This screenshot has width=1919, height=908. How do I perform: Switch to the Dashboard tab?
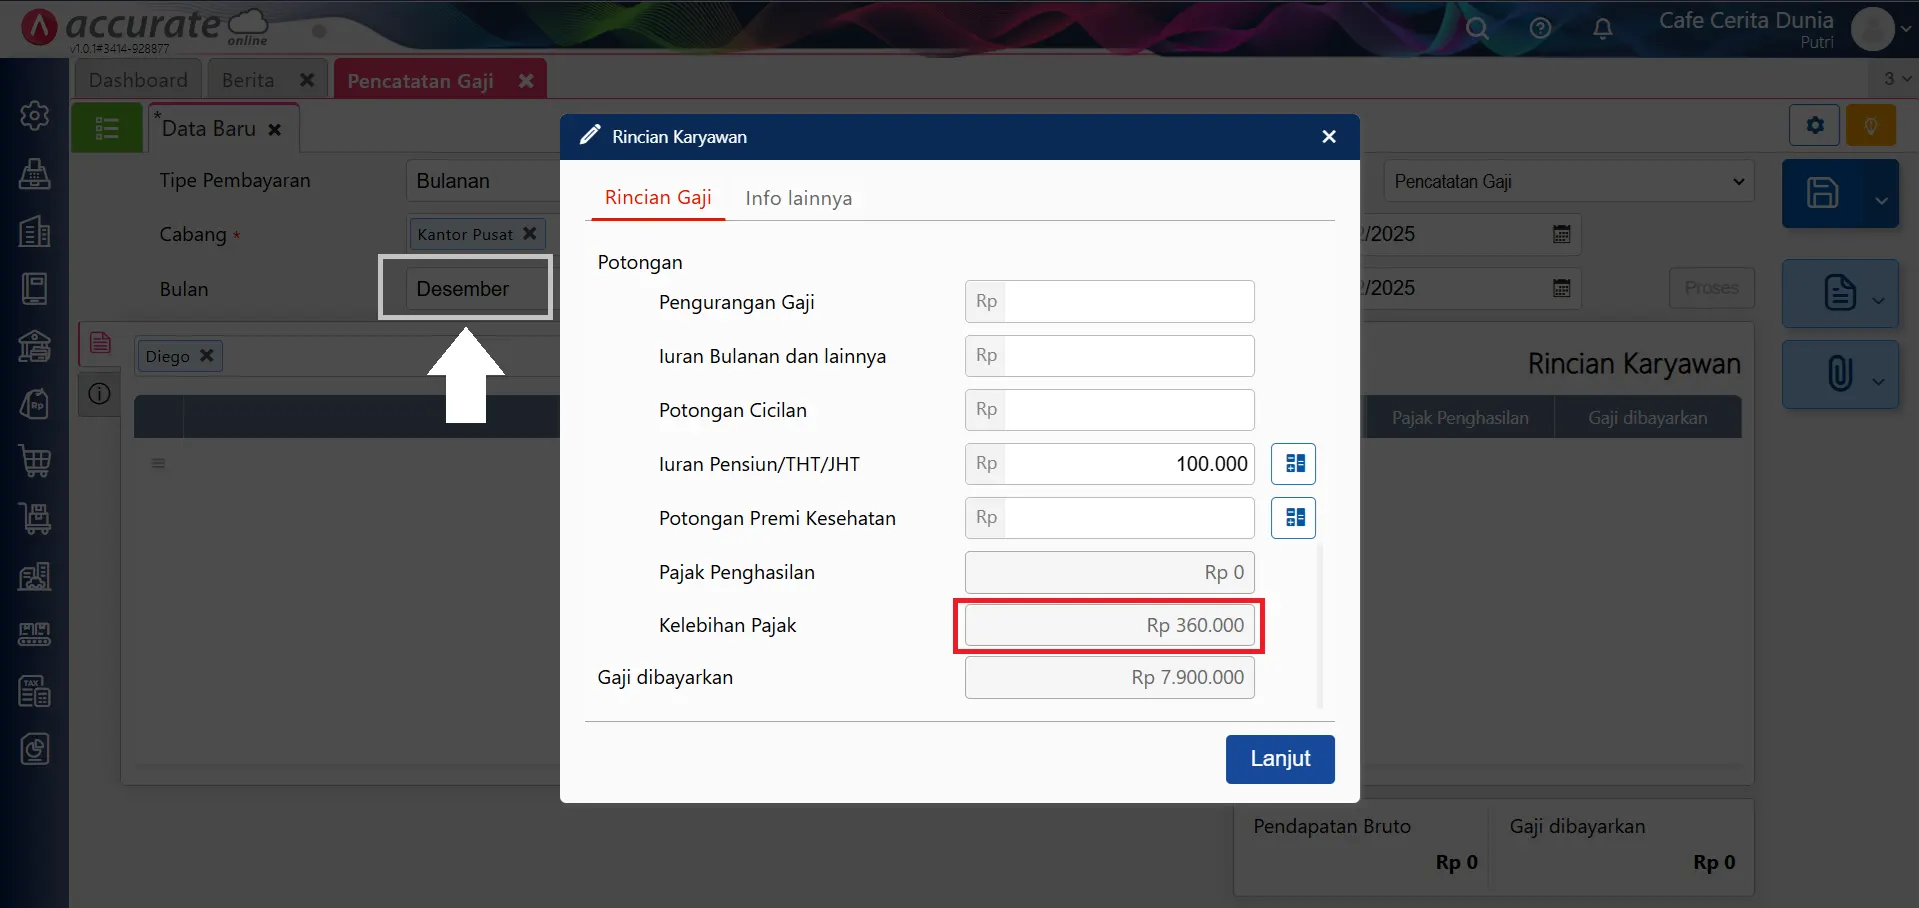point(138,79)
